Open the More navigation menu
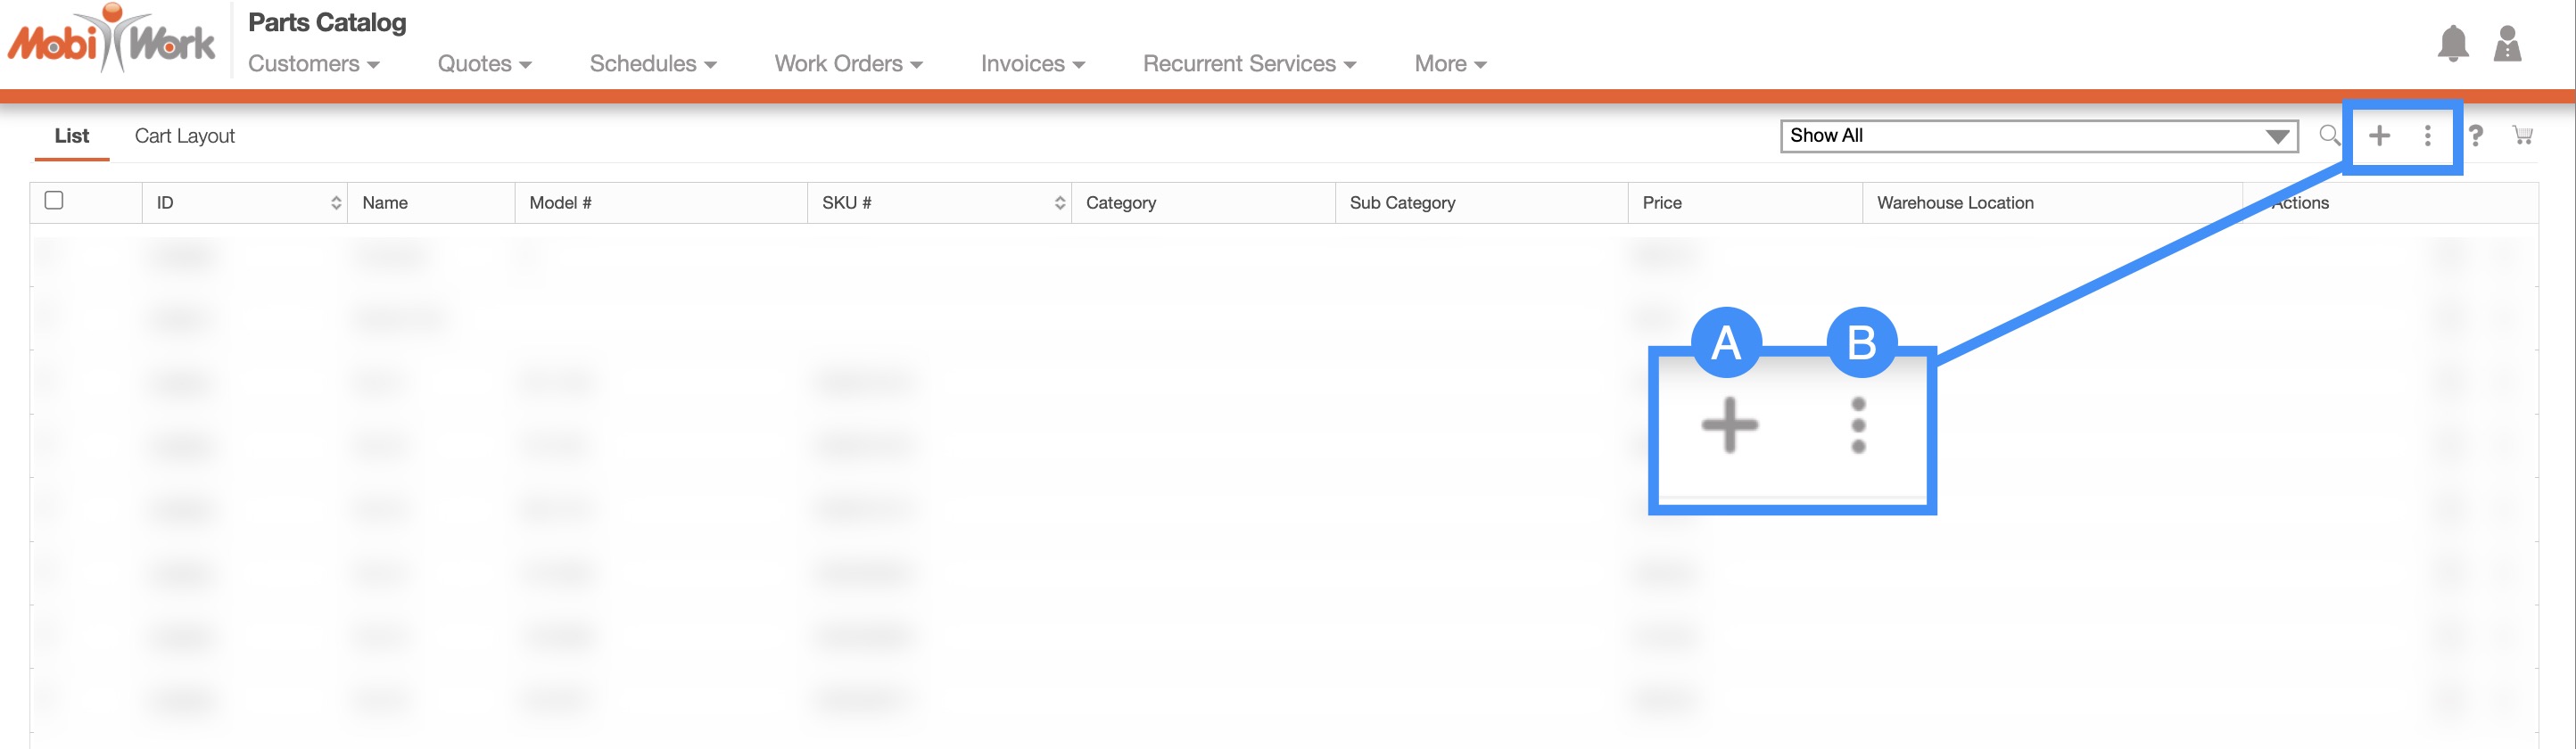Viewport: 2576px width, 749px height. click(1449, 64)
